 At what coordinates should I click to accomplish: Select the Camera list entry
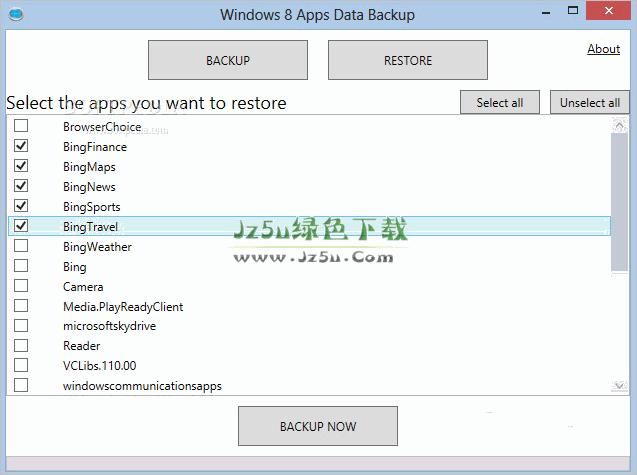point(83,287)
